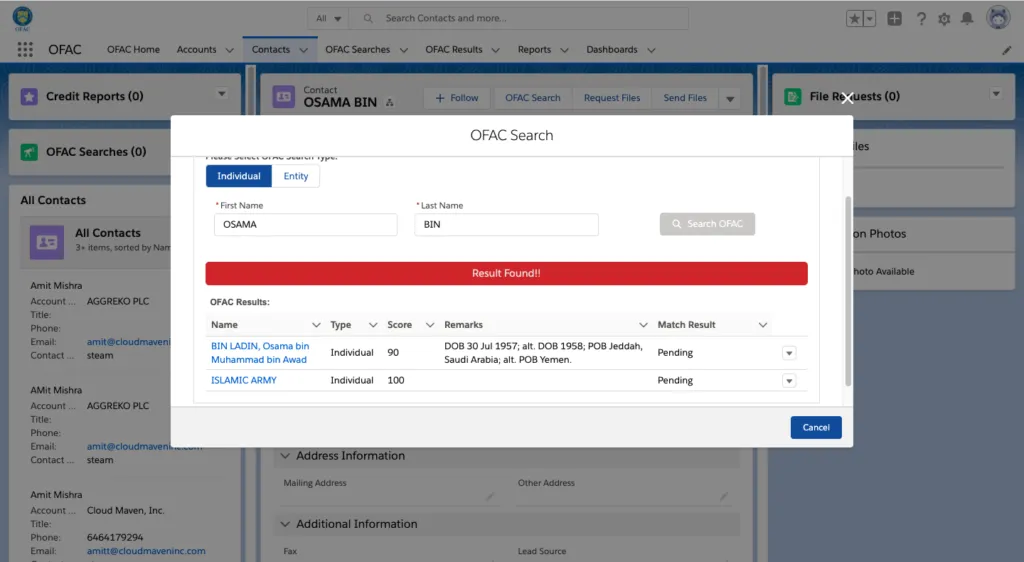Click the contact record icon beside OSAMA BIN
This screenshot has height=562, width=1024.
[283, 97]
